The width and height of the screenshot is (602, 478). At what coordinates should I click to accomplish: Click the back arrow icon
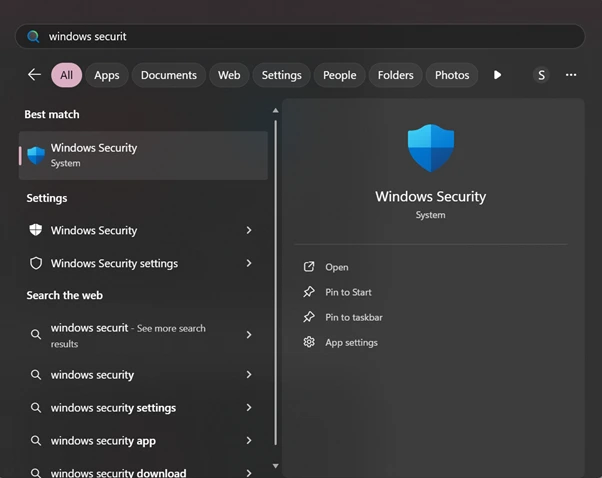[34, 75]
